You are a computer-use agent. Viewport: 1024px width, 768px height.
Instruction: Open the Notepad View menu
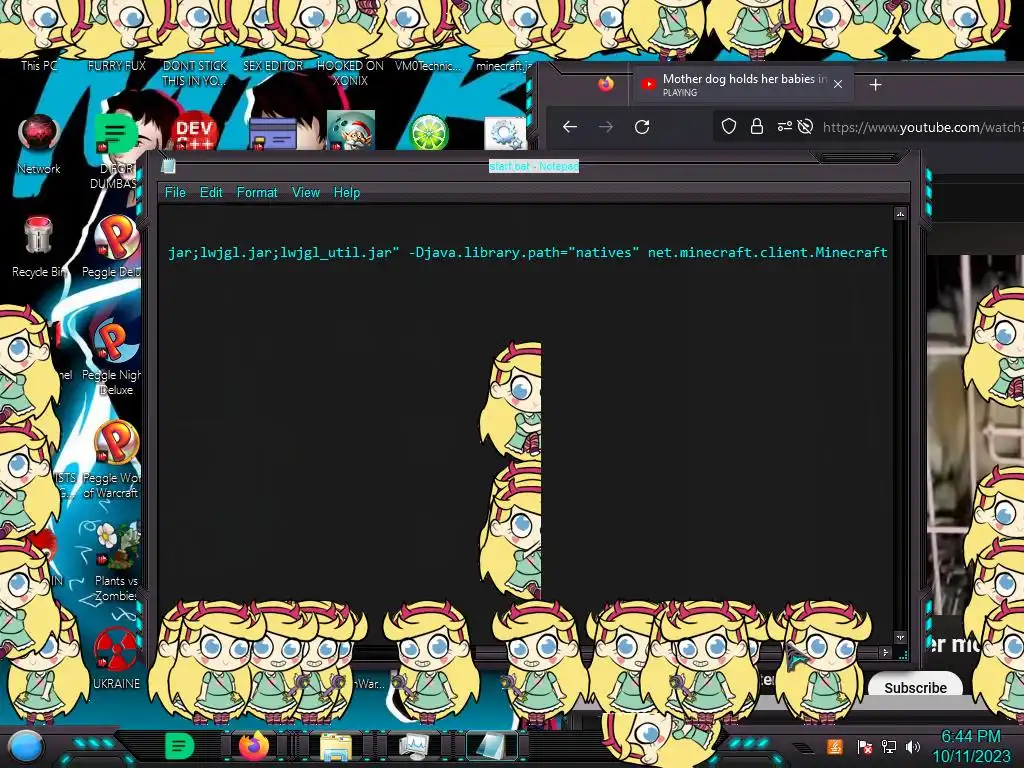(x=306, y=192)
